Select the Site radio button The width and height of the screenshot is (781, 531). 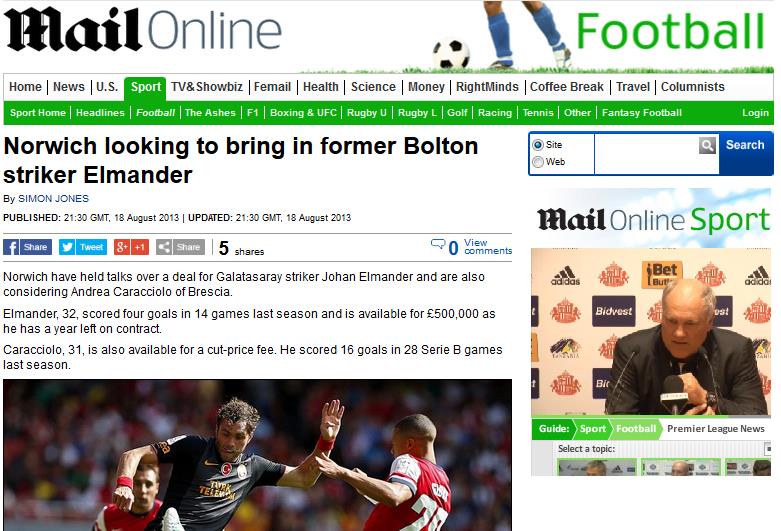tap(538, 145)
